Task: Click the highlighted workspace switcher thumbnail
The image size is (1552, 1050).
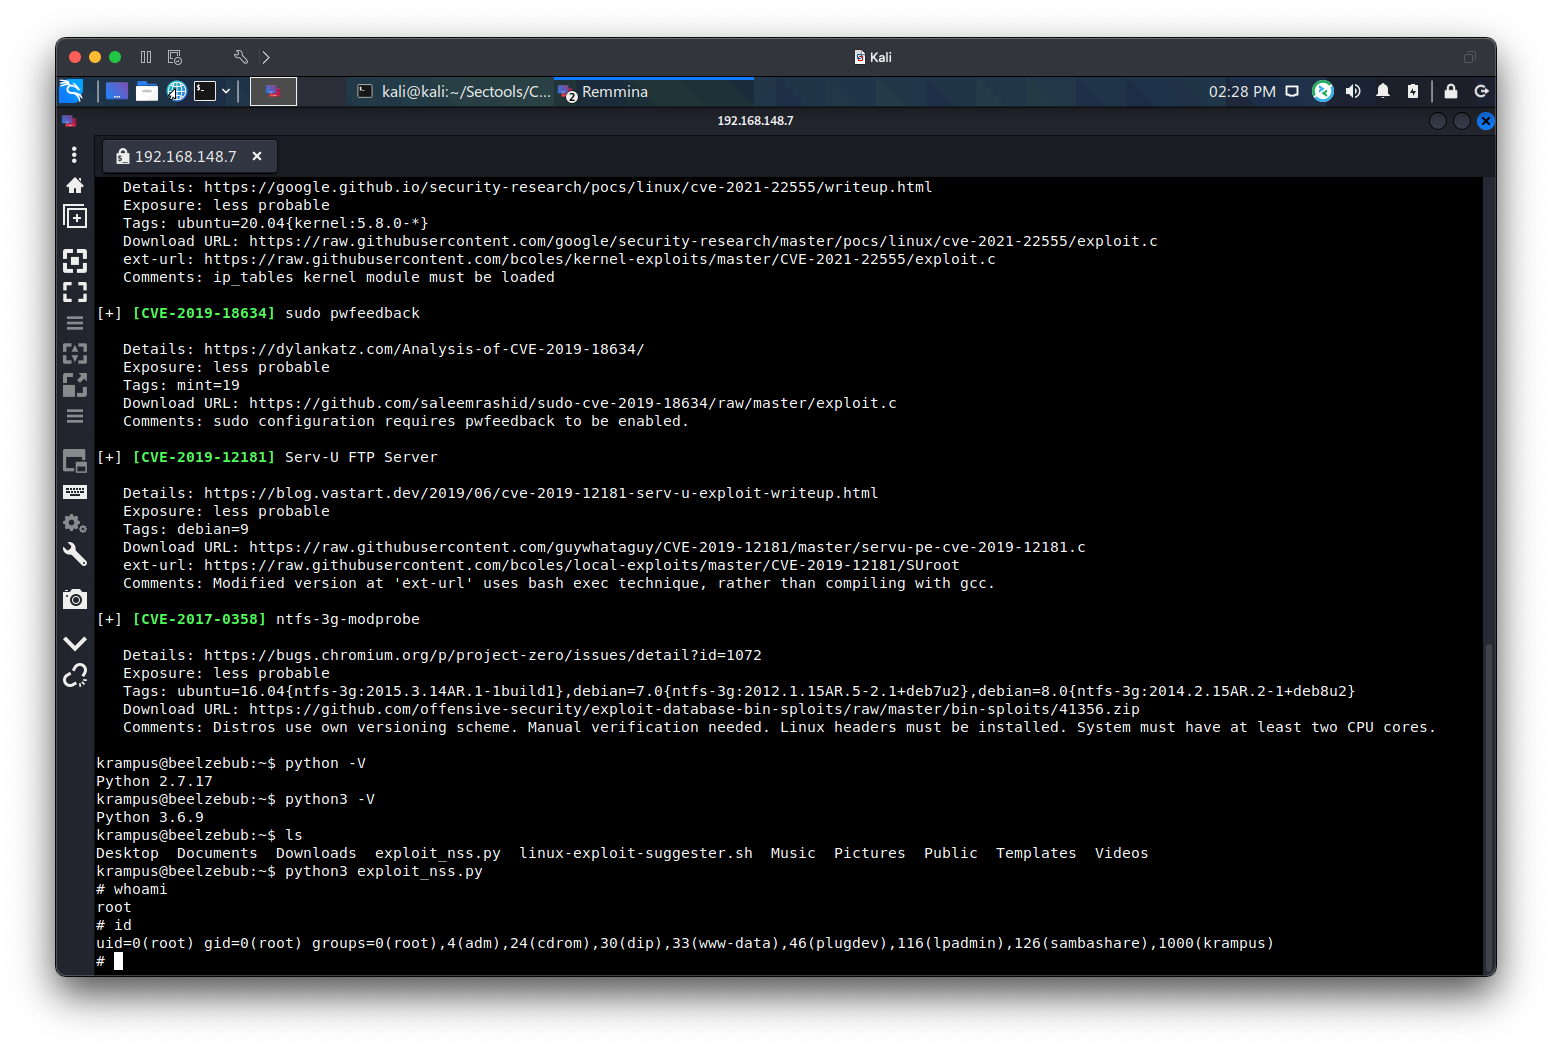Action: (273, 91)
